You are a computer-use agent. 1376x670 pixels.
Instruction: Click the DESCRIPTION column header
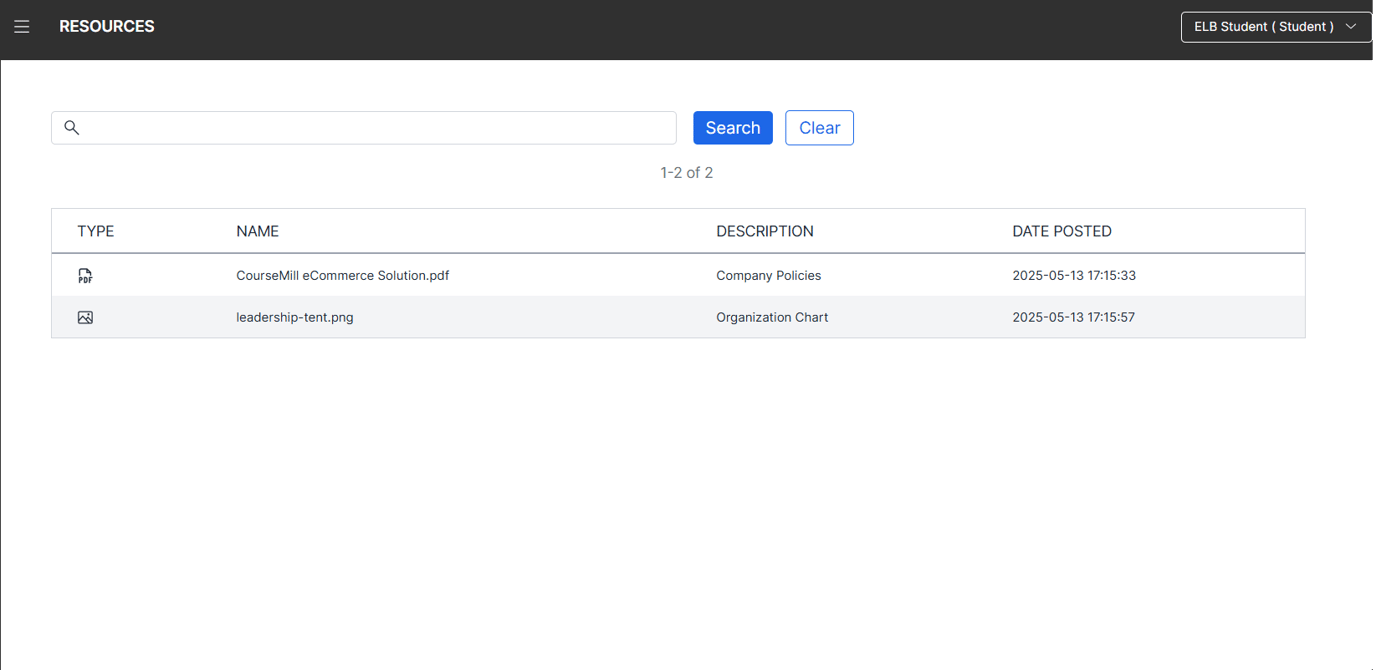(x=765, y=231)
